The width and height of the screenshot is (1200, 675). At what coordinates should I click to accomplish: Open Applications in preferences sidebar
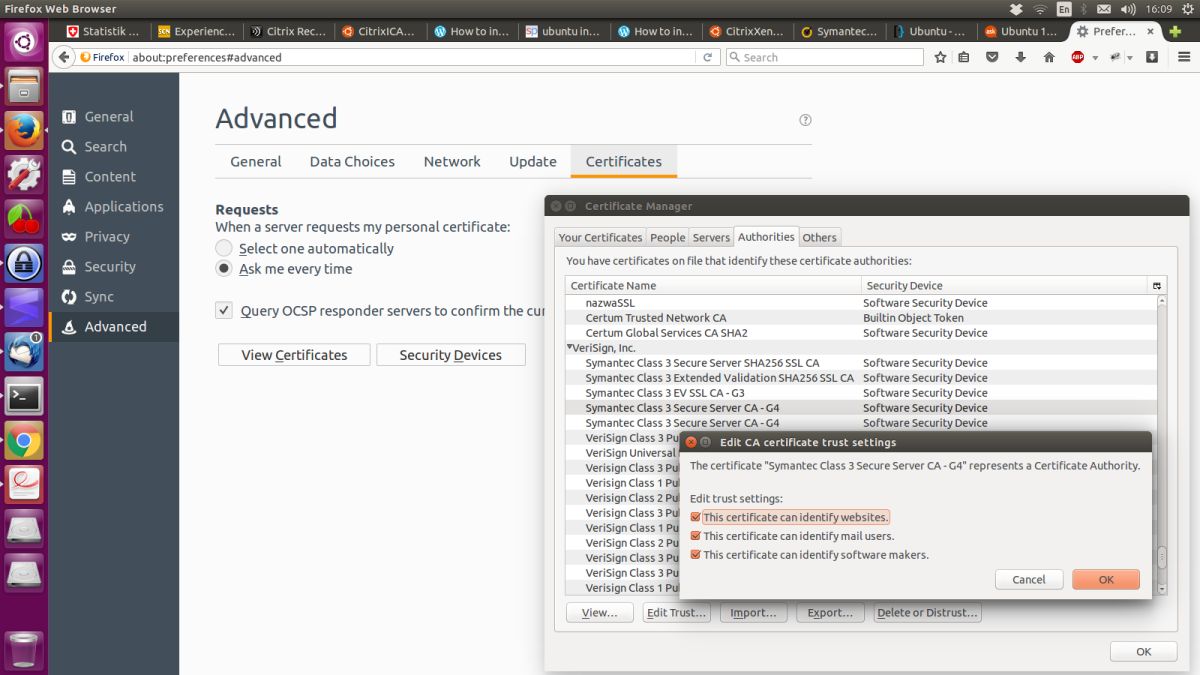(112, 206)
